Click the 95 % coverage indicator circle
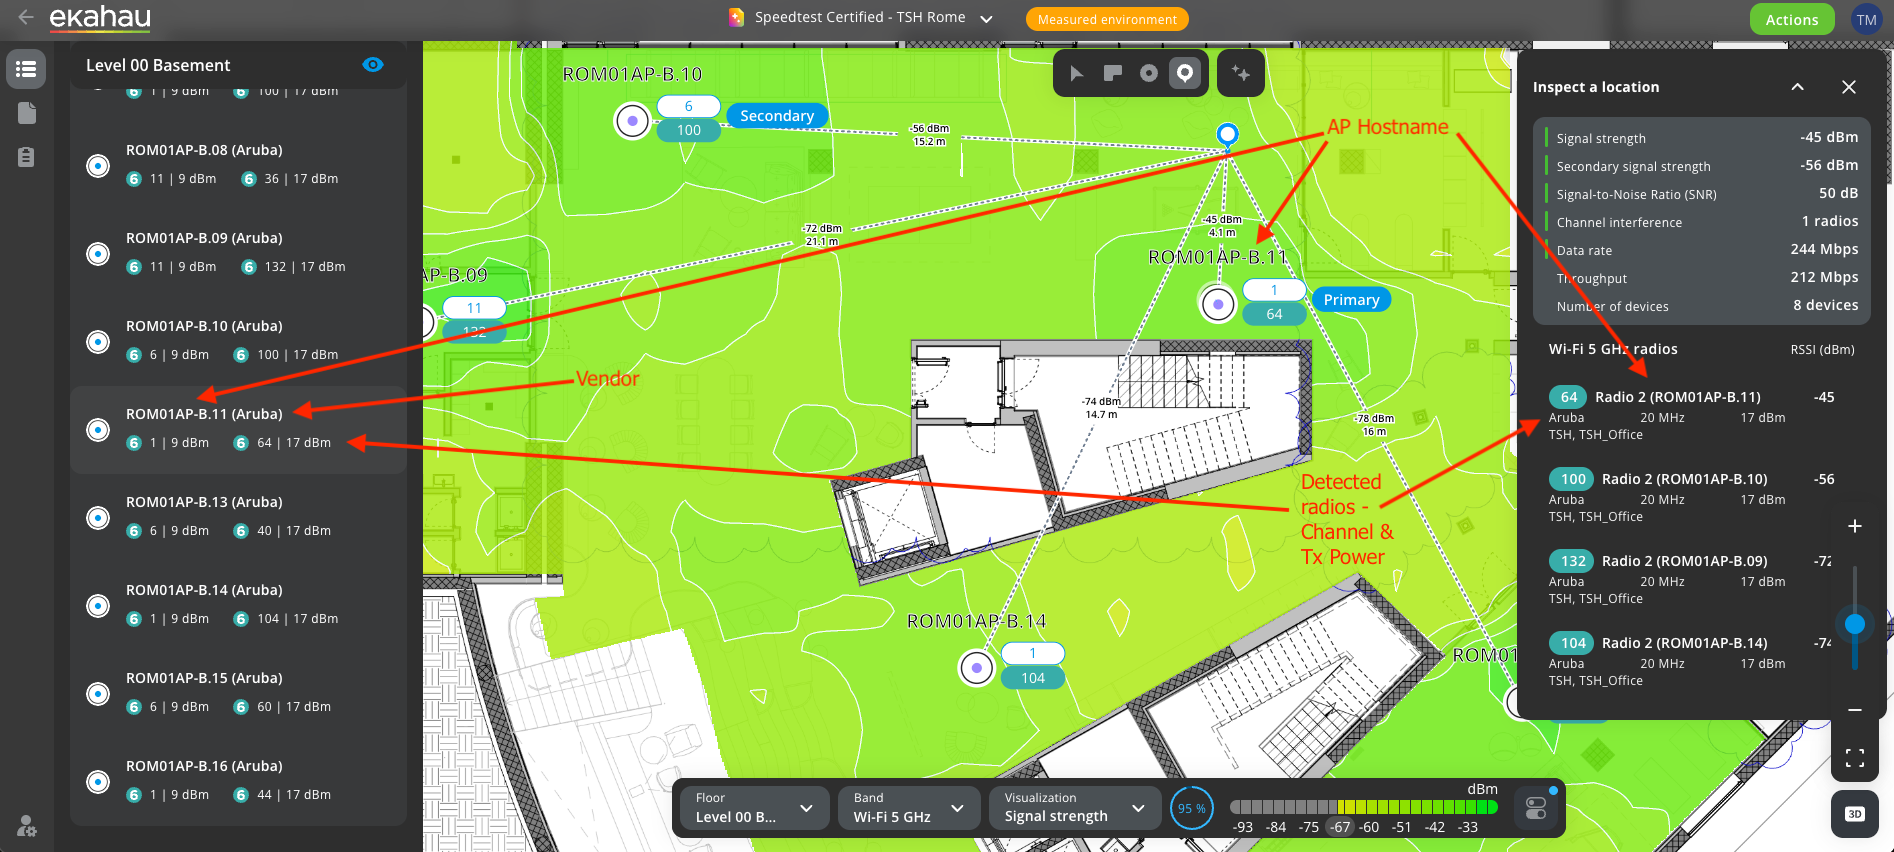The height and width of the screenshot is (852, 1894). tap(1191, 808)
